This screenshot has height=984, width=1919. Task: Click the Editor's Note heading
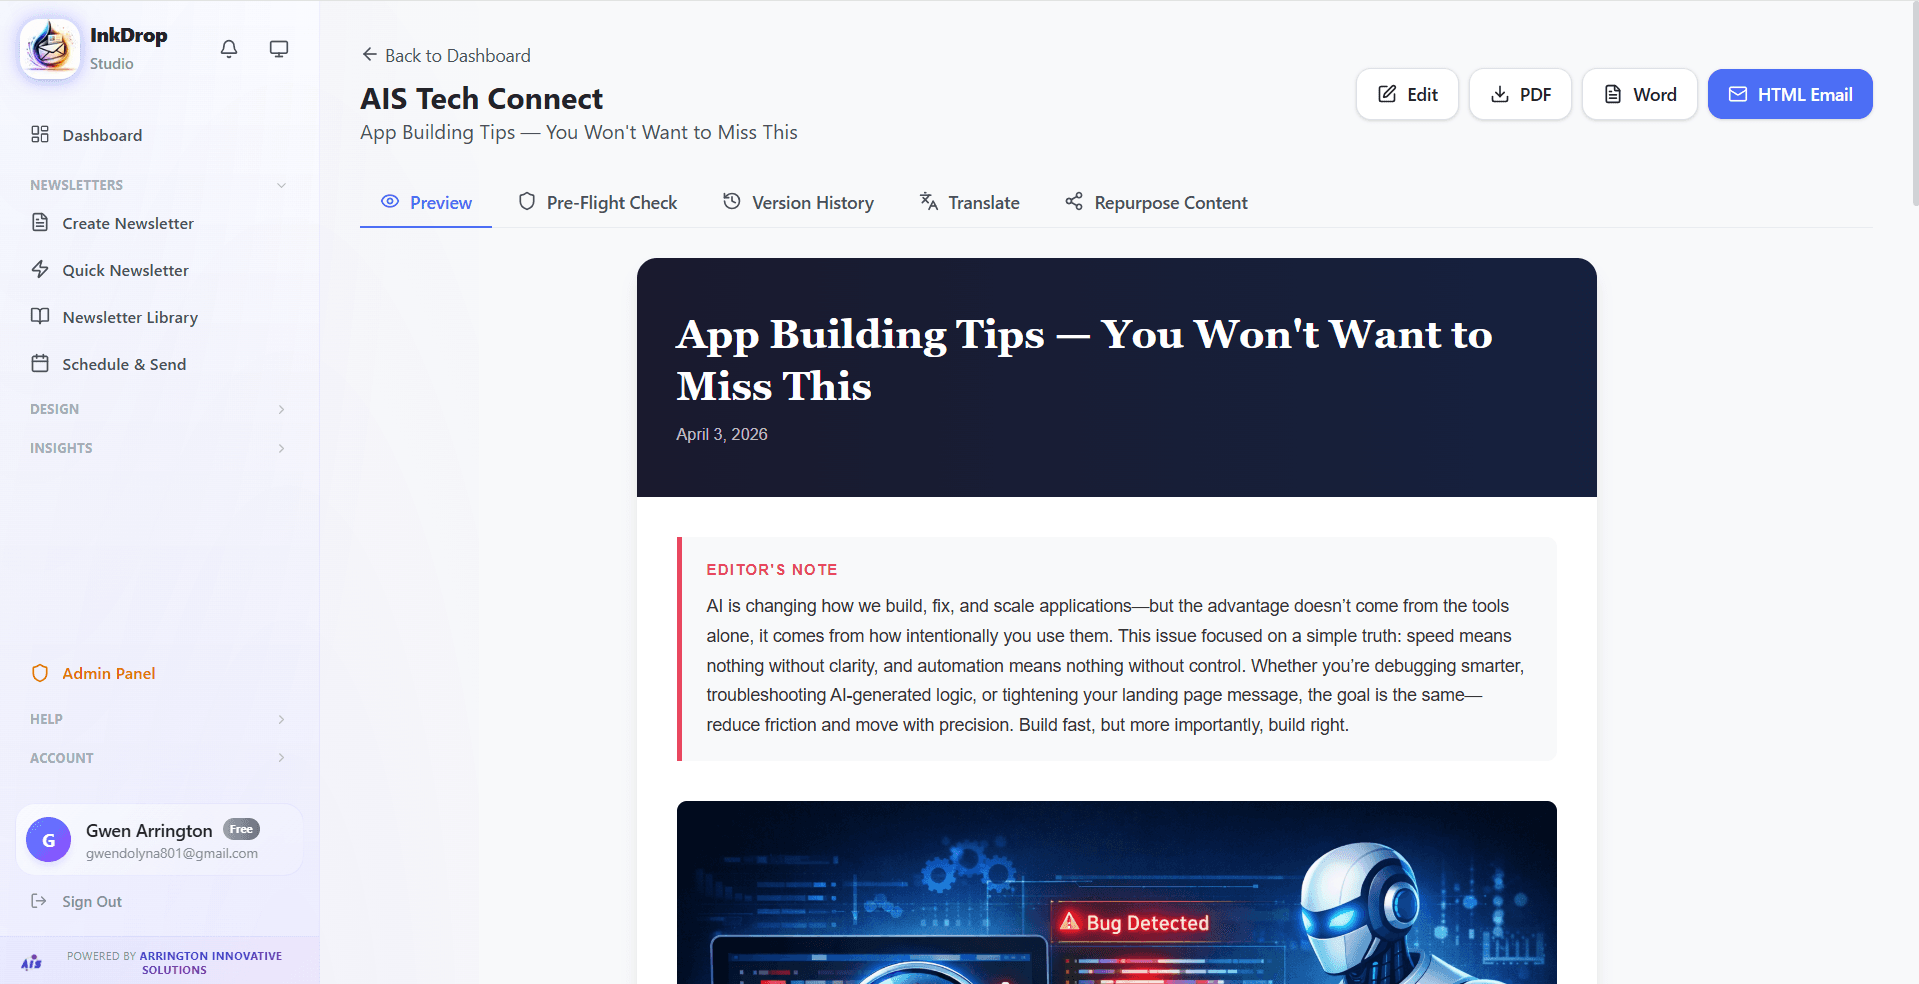(x=772, y=569)
